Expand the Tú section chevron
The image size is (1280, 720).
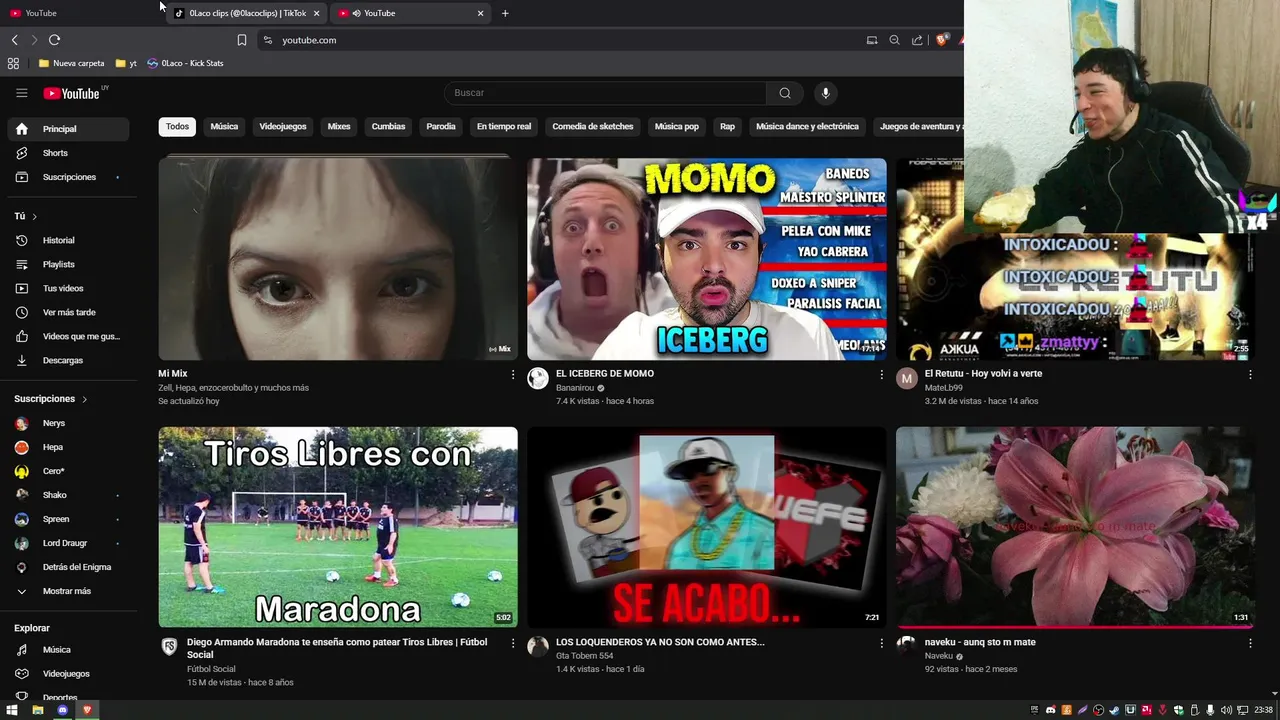tap(34, 216)
